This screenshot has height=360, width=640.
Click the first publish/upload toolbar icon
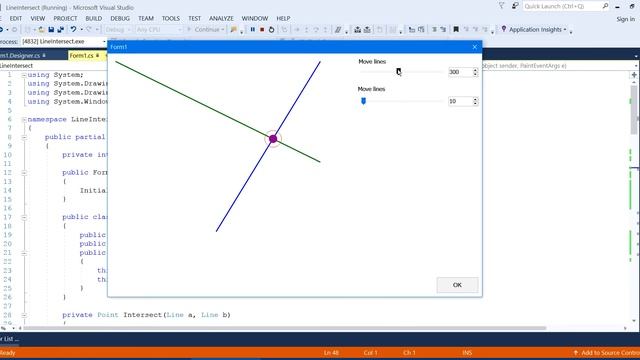coord(358,29)
